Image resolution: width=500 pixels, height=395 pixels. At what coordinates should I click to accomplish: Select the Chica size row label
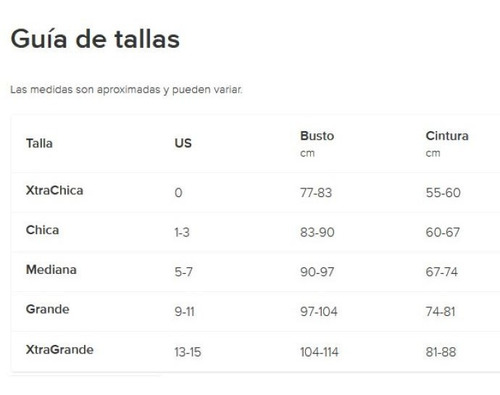point(42,230)
